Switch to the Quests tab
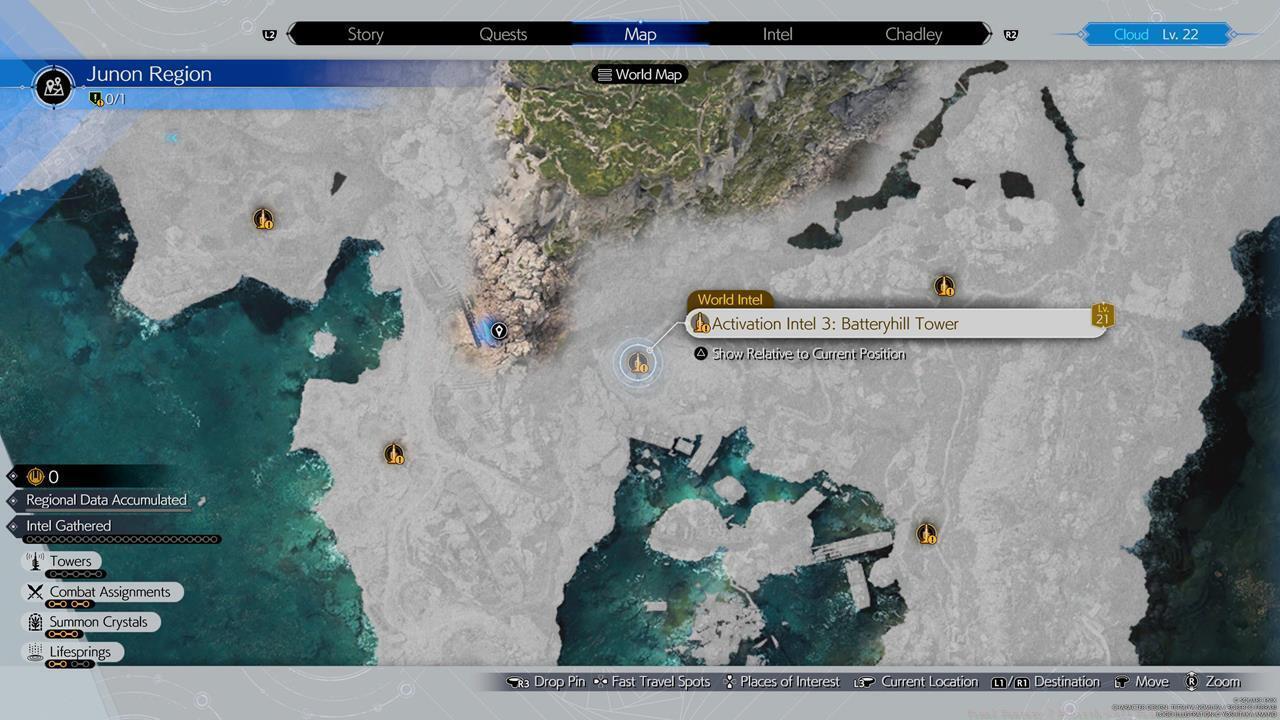 click(503, 34)
